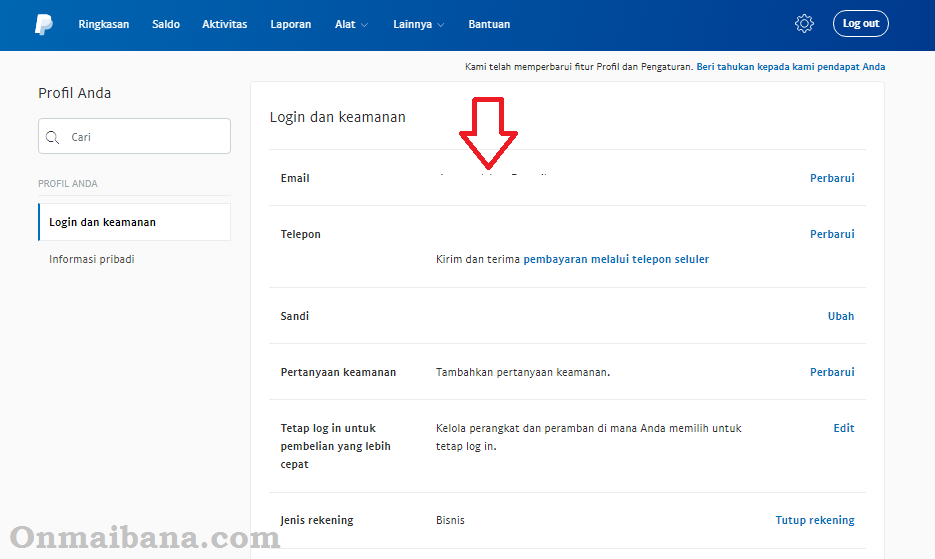Select Login dan keamanan sidebar tab
This screenshot has width=935, height=559.
coord(134,222)
